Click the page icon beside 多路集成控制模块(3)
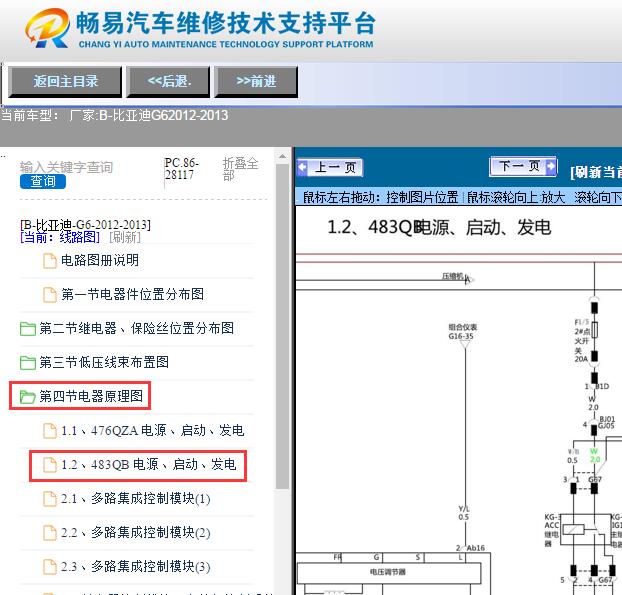Screen dimensions: 622x595 click(x=50, y=567)
